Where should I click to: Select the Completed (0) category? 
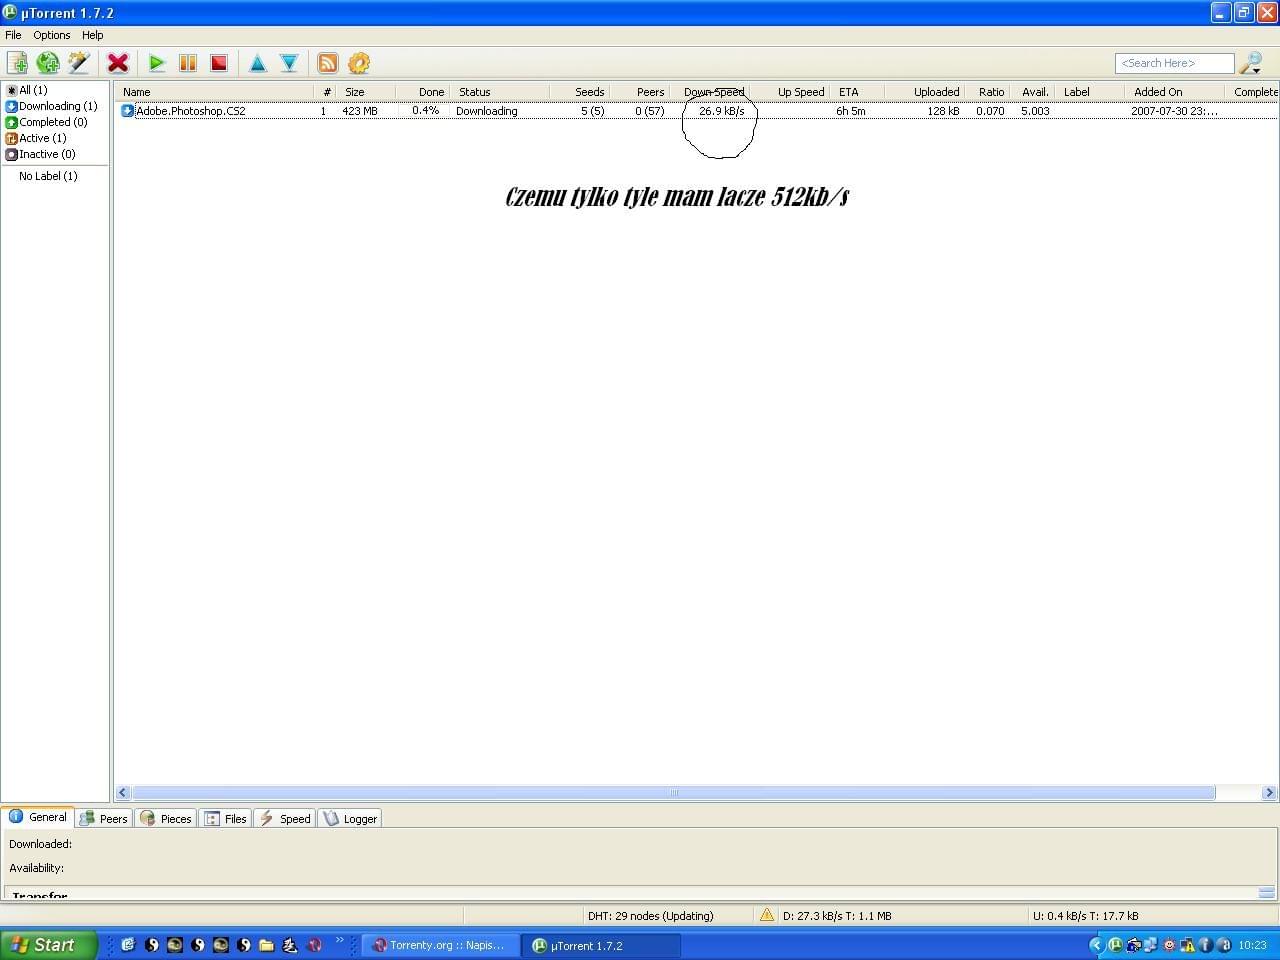[47, 122]
